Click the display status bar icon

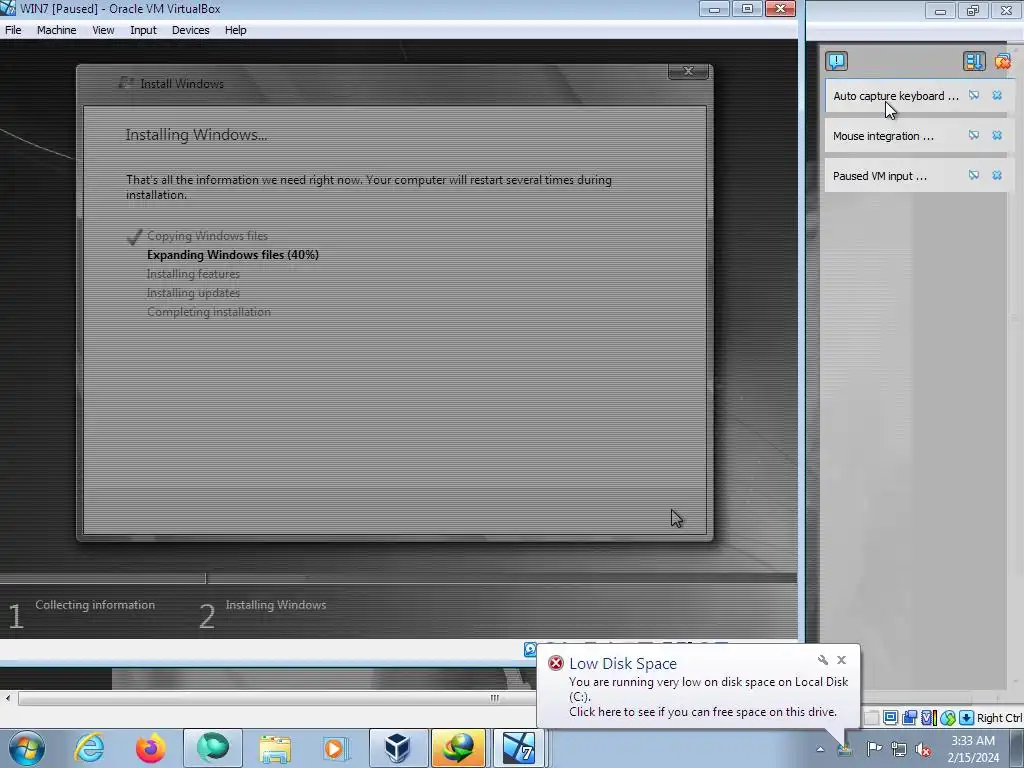890,718
